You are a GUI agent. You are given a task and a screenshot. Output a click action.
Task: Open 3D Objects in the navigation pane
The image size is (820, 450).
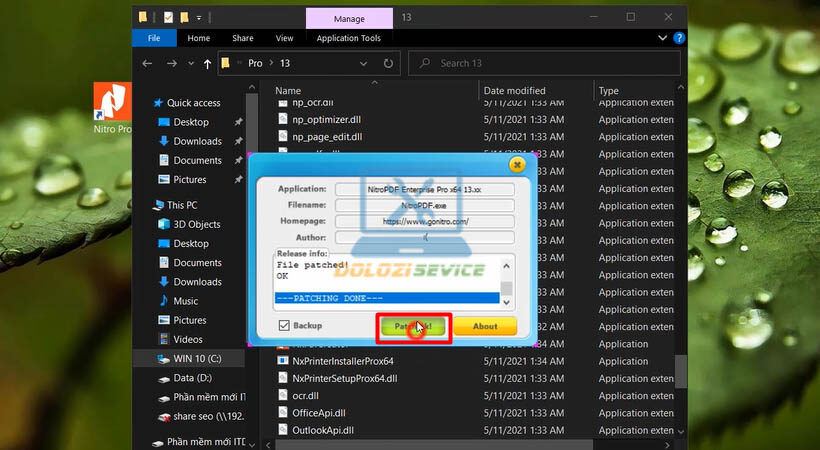[196, 224]
